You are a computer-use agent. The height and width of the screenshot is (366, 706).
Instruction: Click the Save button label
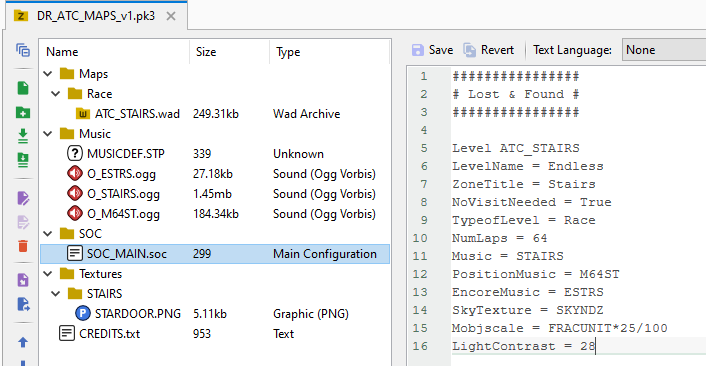[441, 50]
